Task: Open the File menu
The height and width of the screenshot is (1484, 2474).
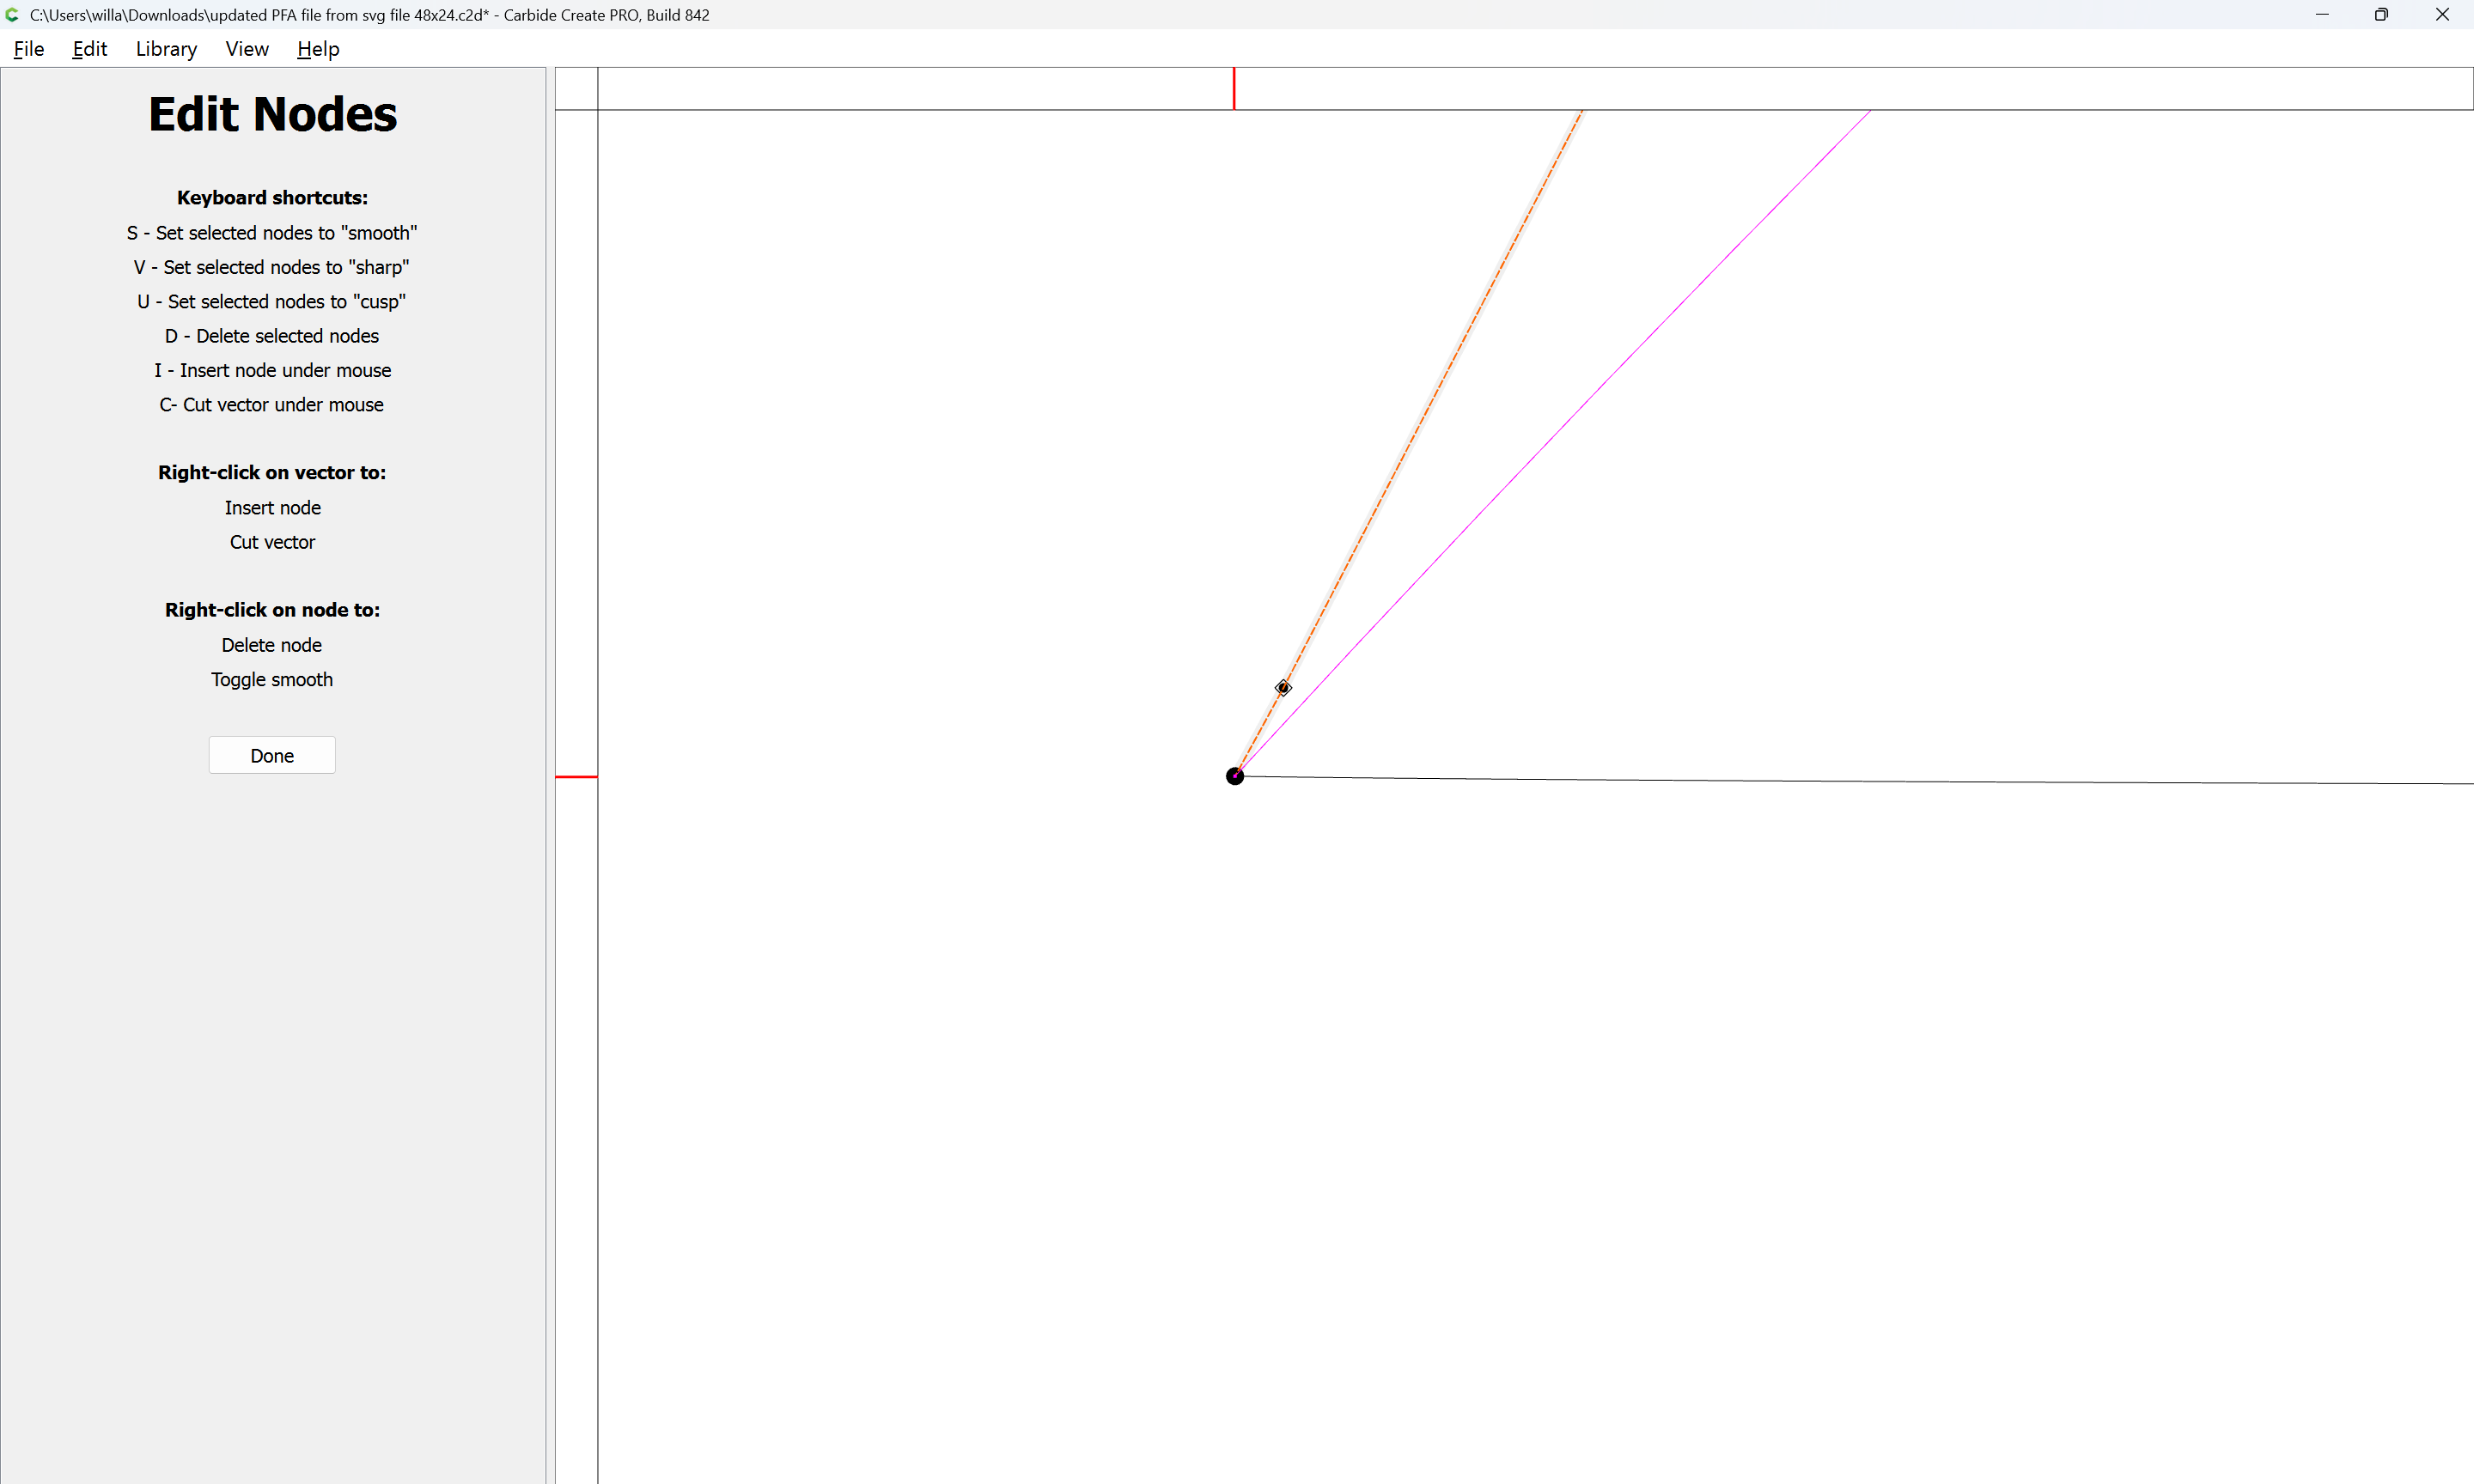Action: 29,49
